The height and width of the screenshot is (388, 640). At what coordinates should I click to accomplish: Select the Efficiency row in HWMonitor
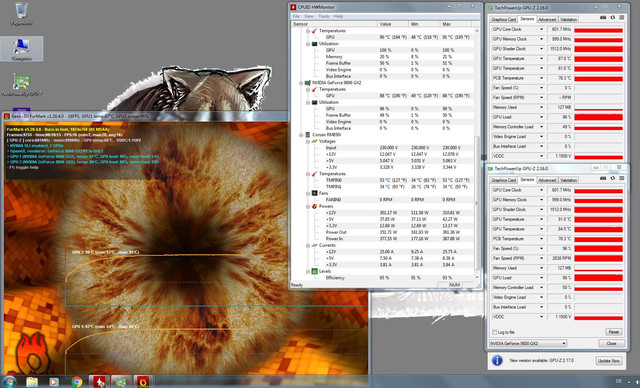[382, 278]
